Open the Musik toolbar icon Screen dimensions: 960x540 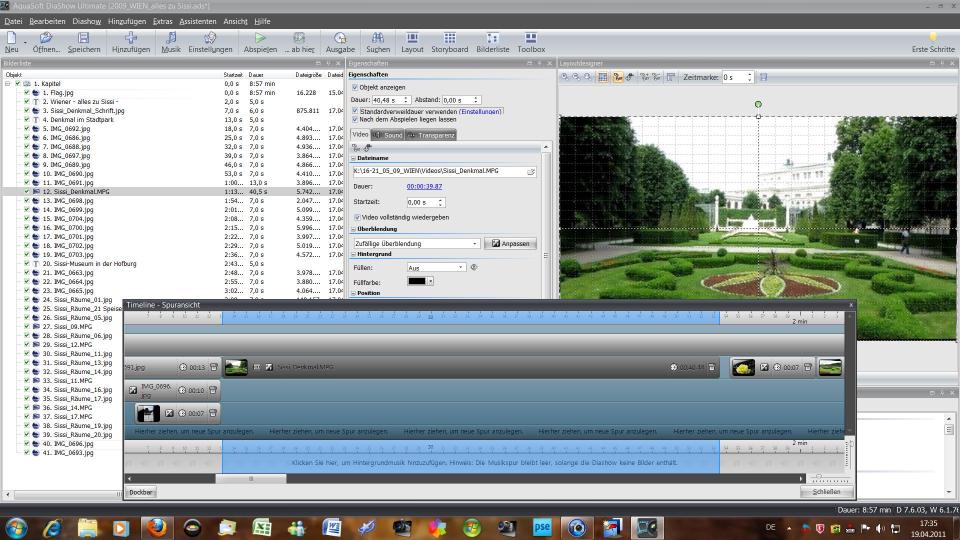(x=171, y=38)
